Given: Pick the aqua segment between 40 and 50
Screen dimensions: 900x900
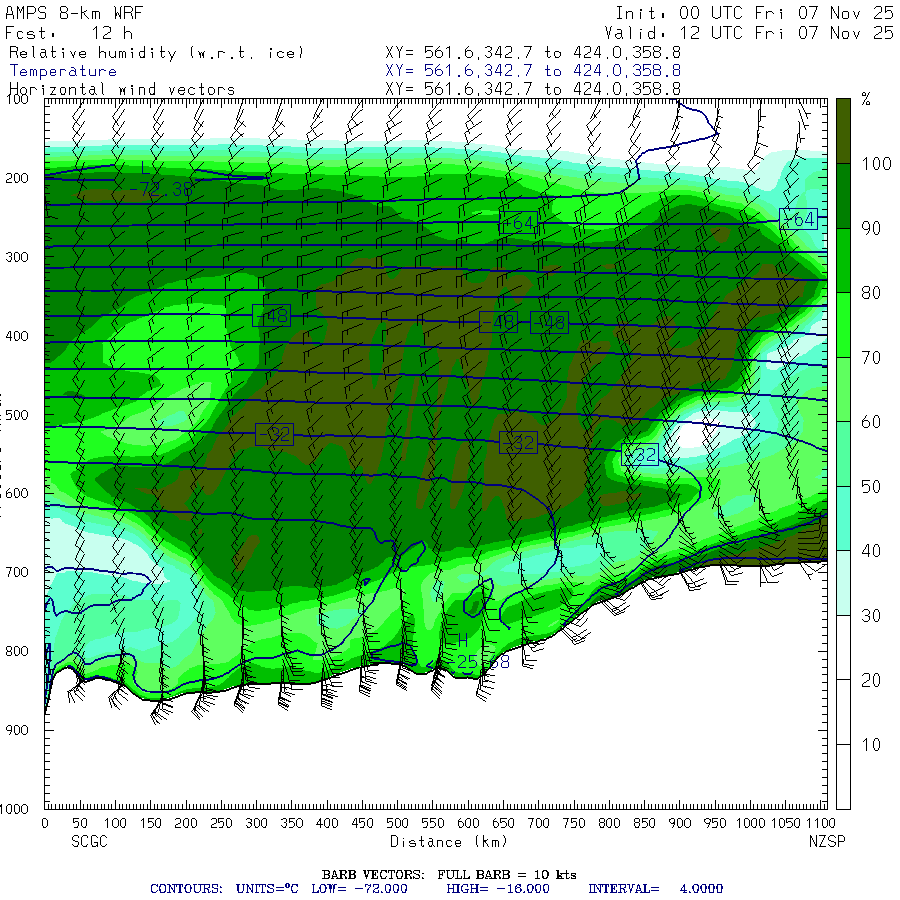Looking at the screenshot, I should (843, 518).
